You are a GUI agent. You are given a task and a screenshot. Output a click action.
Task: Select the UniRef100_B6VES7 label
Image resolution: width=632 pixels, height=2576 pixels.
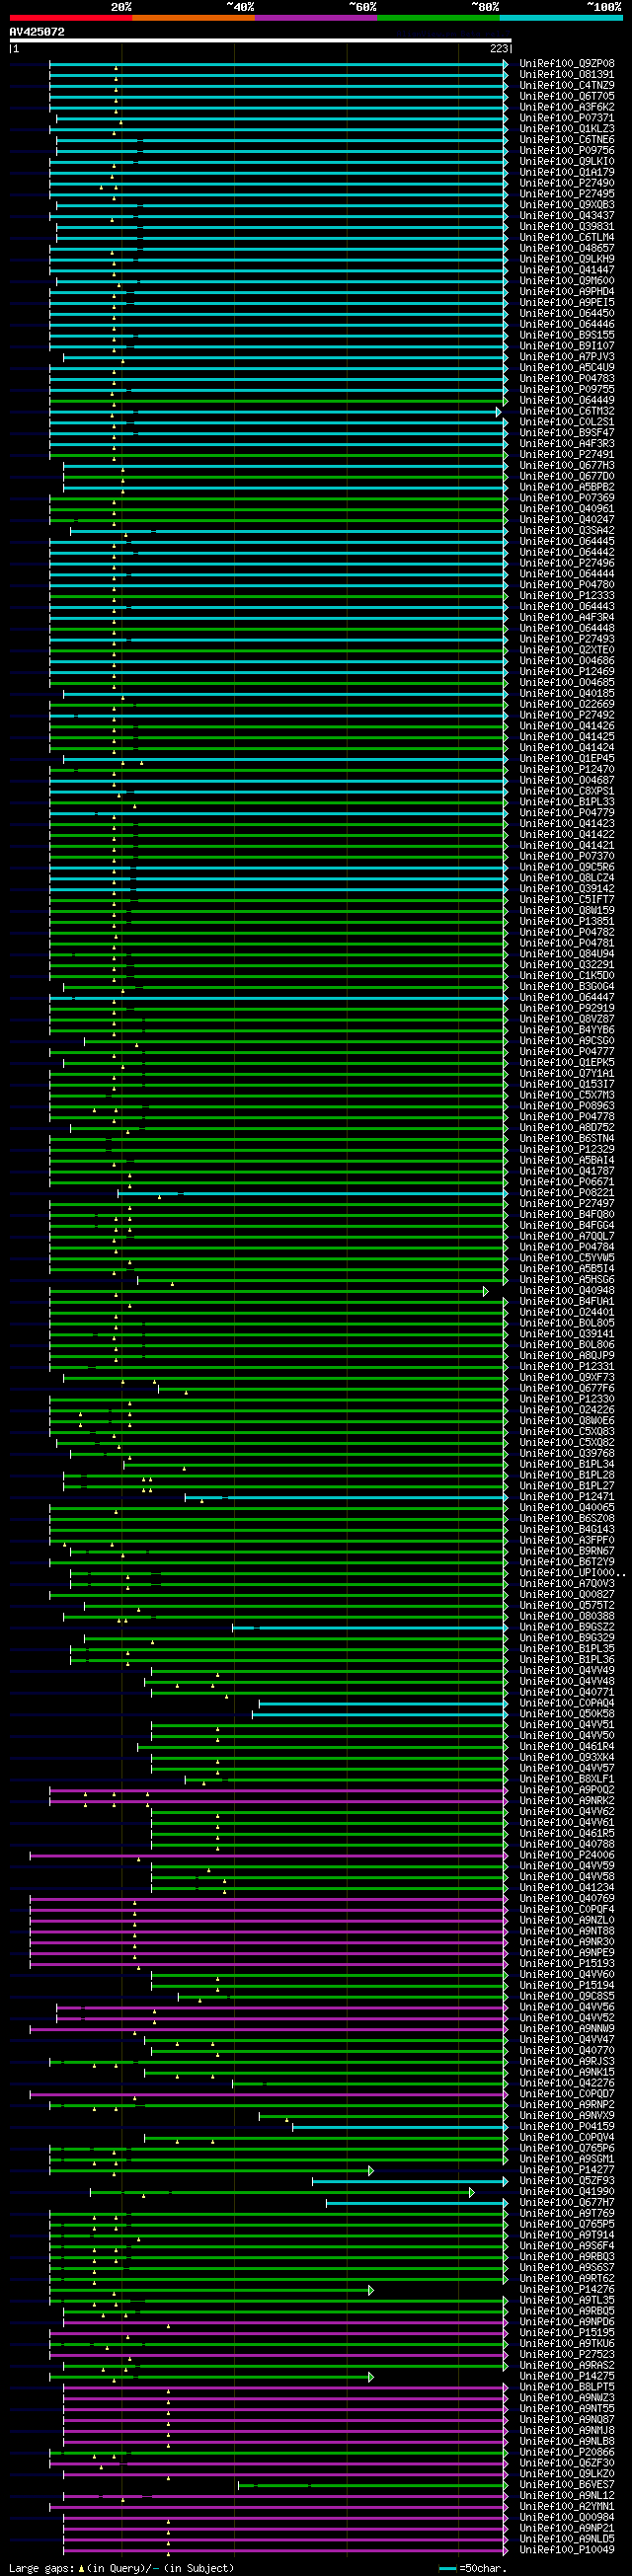pos(567,2485)
